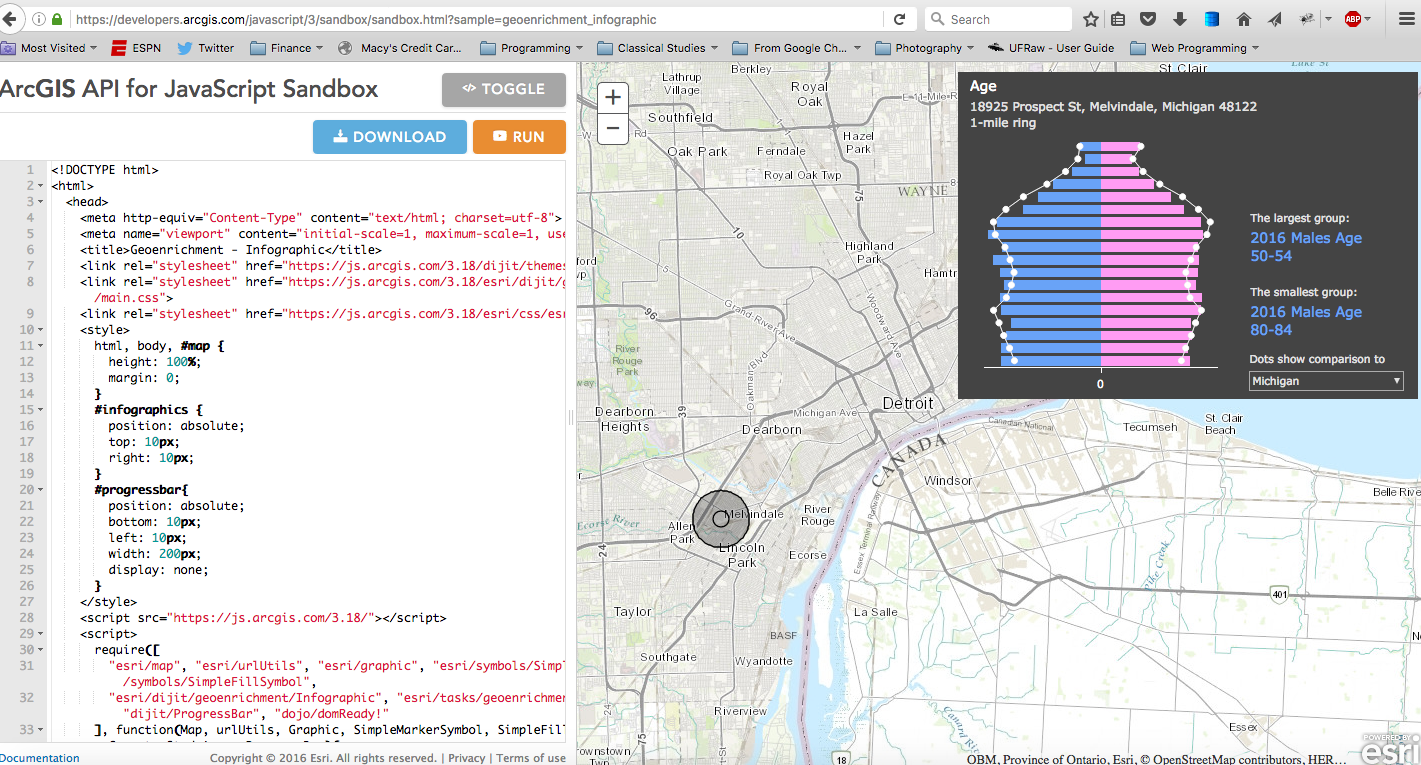Viewport: 1421px width, 765px height.
Task: Collapse the #progressbar fold on line 20
Action: point(39,490)
